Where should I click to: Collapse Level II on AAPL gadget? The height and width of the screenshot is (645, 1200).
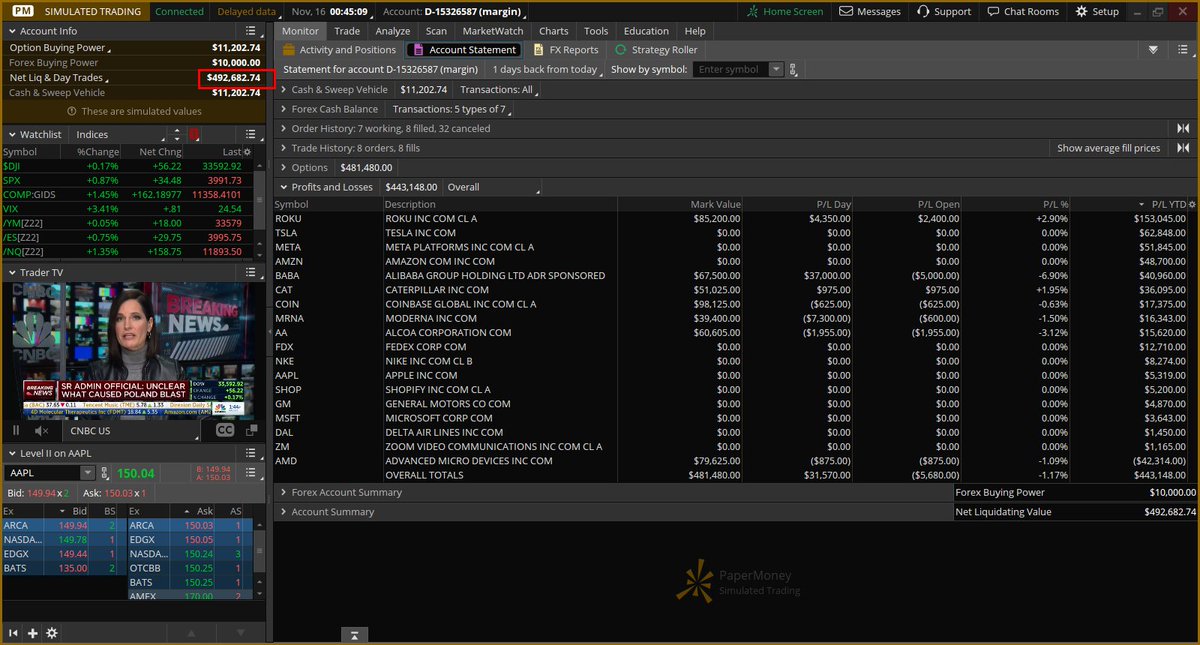click(12, 454)
